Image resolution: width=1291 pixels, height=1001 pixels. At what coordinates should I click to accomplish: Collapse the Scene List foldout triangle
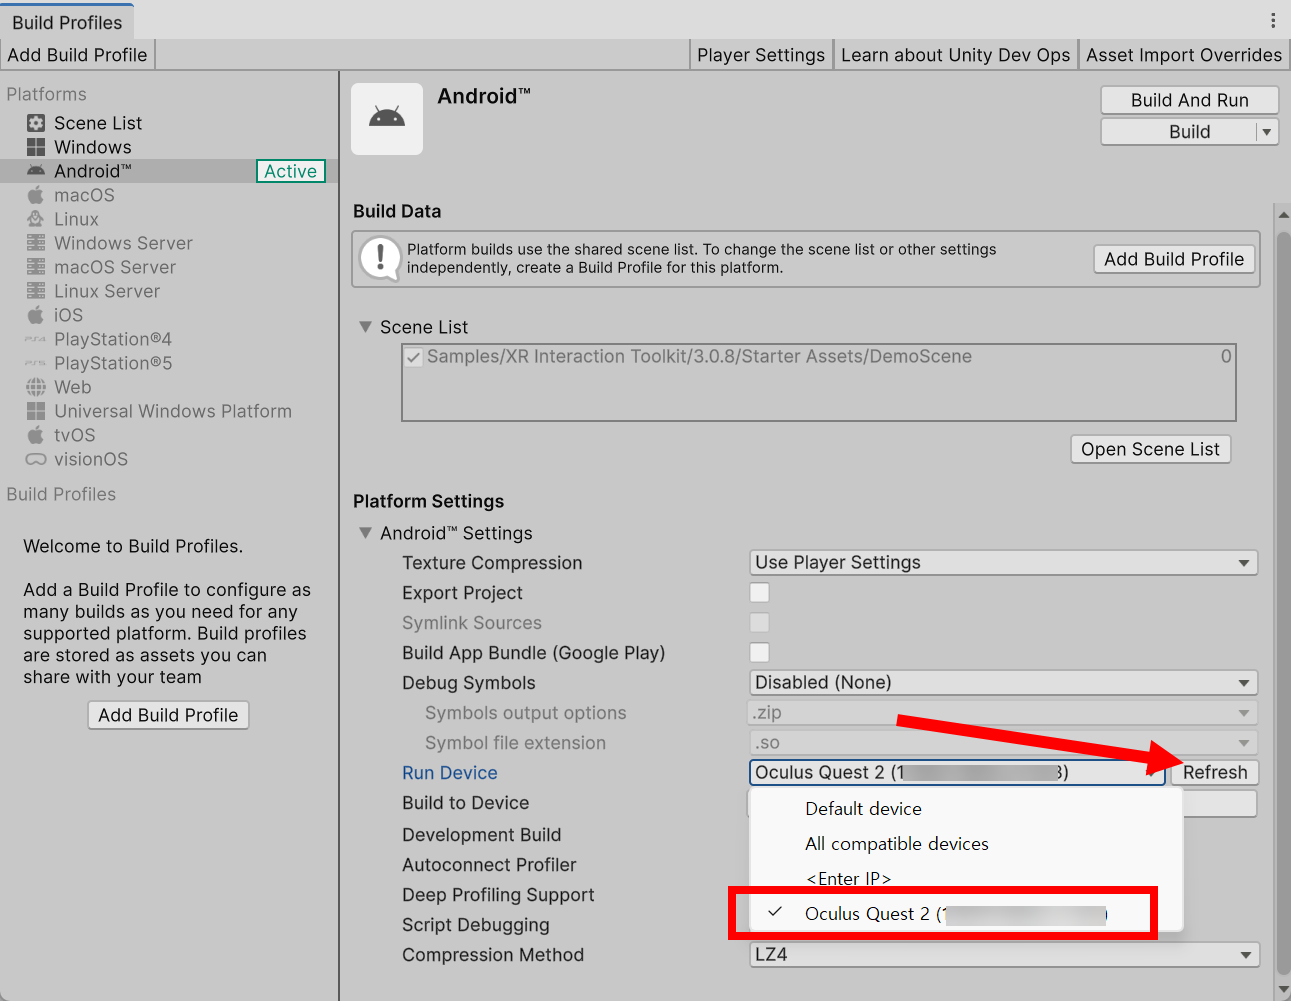click(365, 327)
